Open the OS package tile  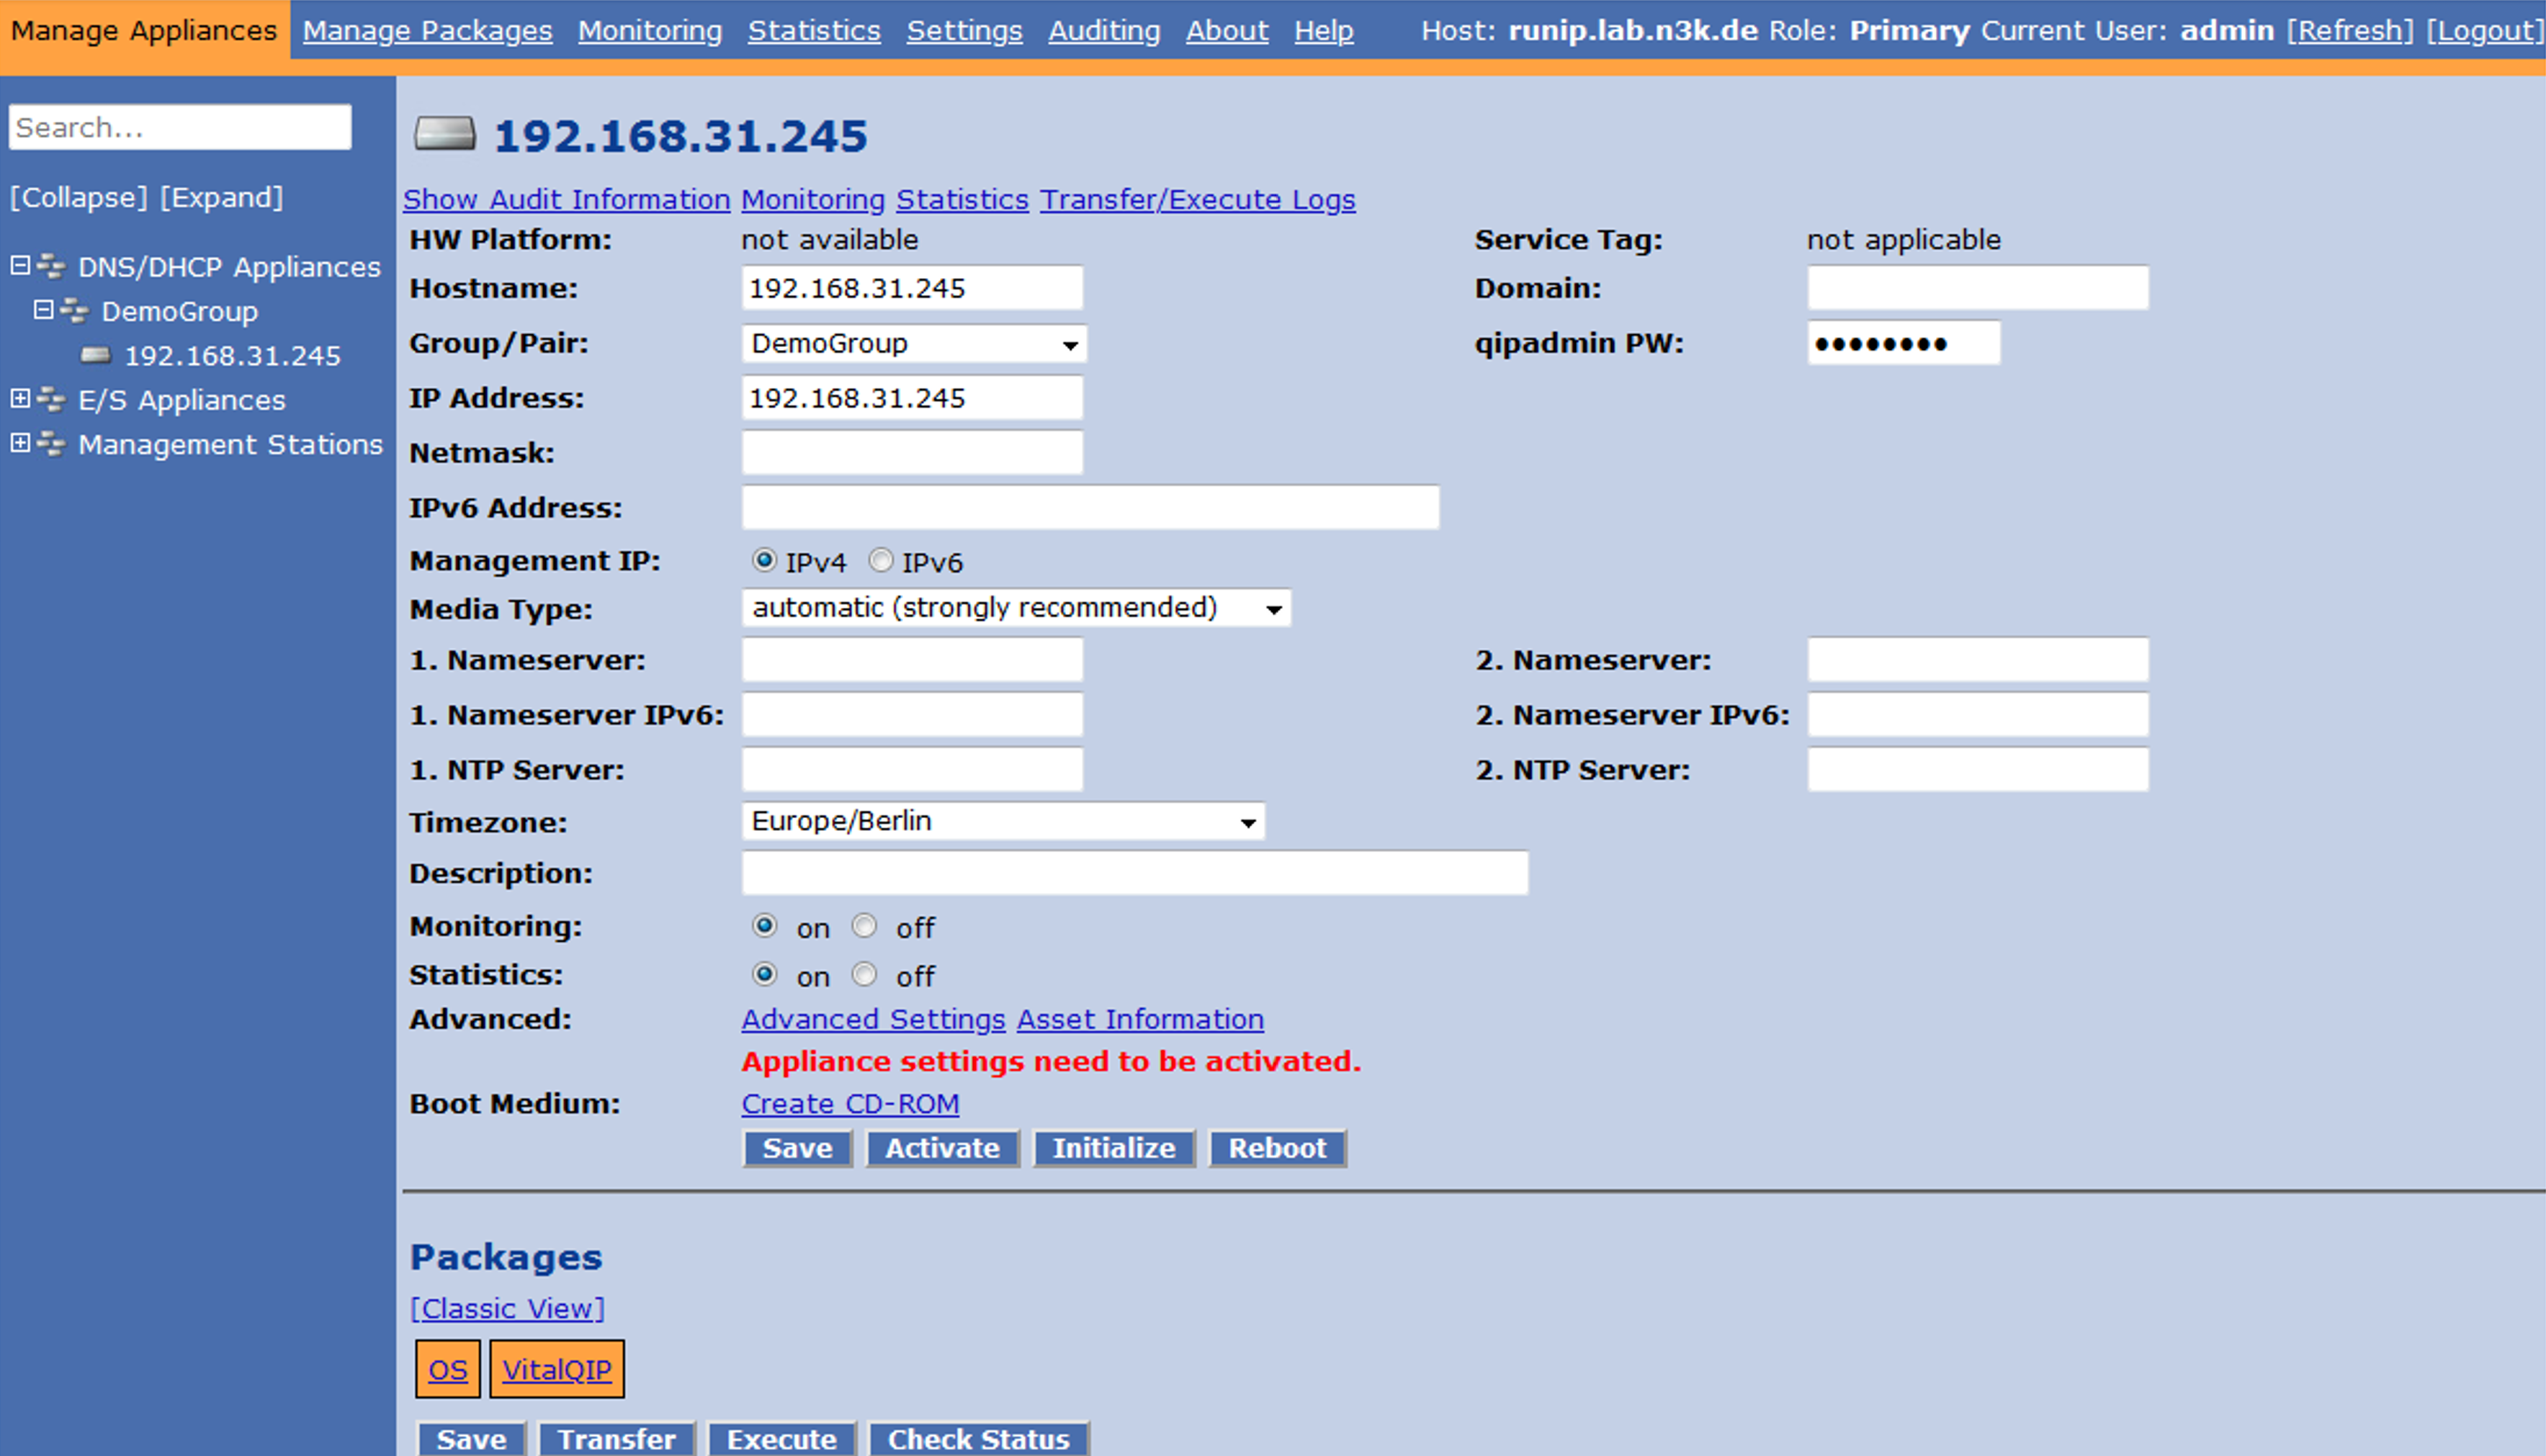[x=447, y=1369]
